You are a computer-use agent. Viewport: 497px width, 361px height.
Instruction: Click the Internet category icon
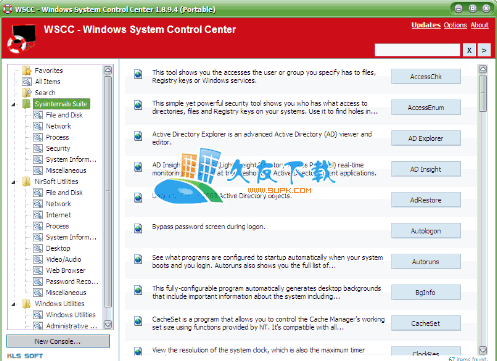[x=38, y=215]
